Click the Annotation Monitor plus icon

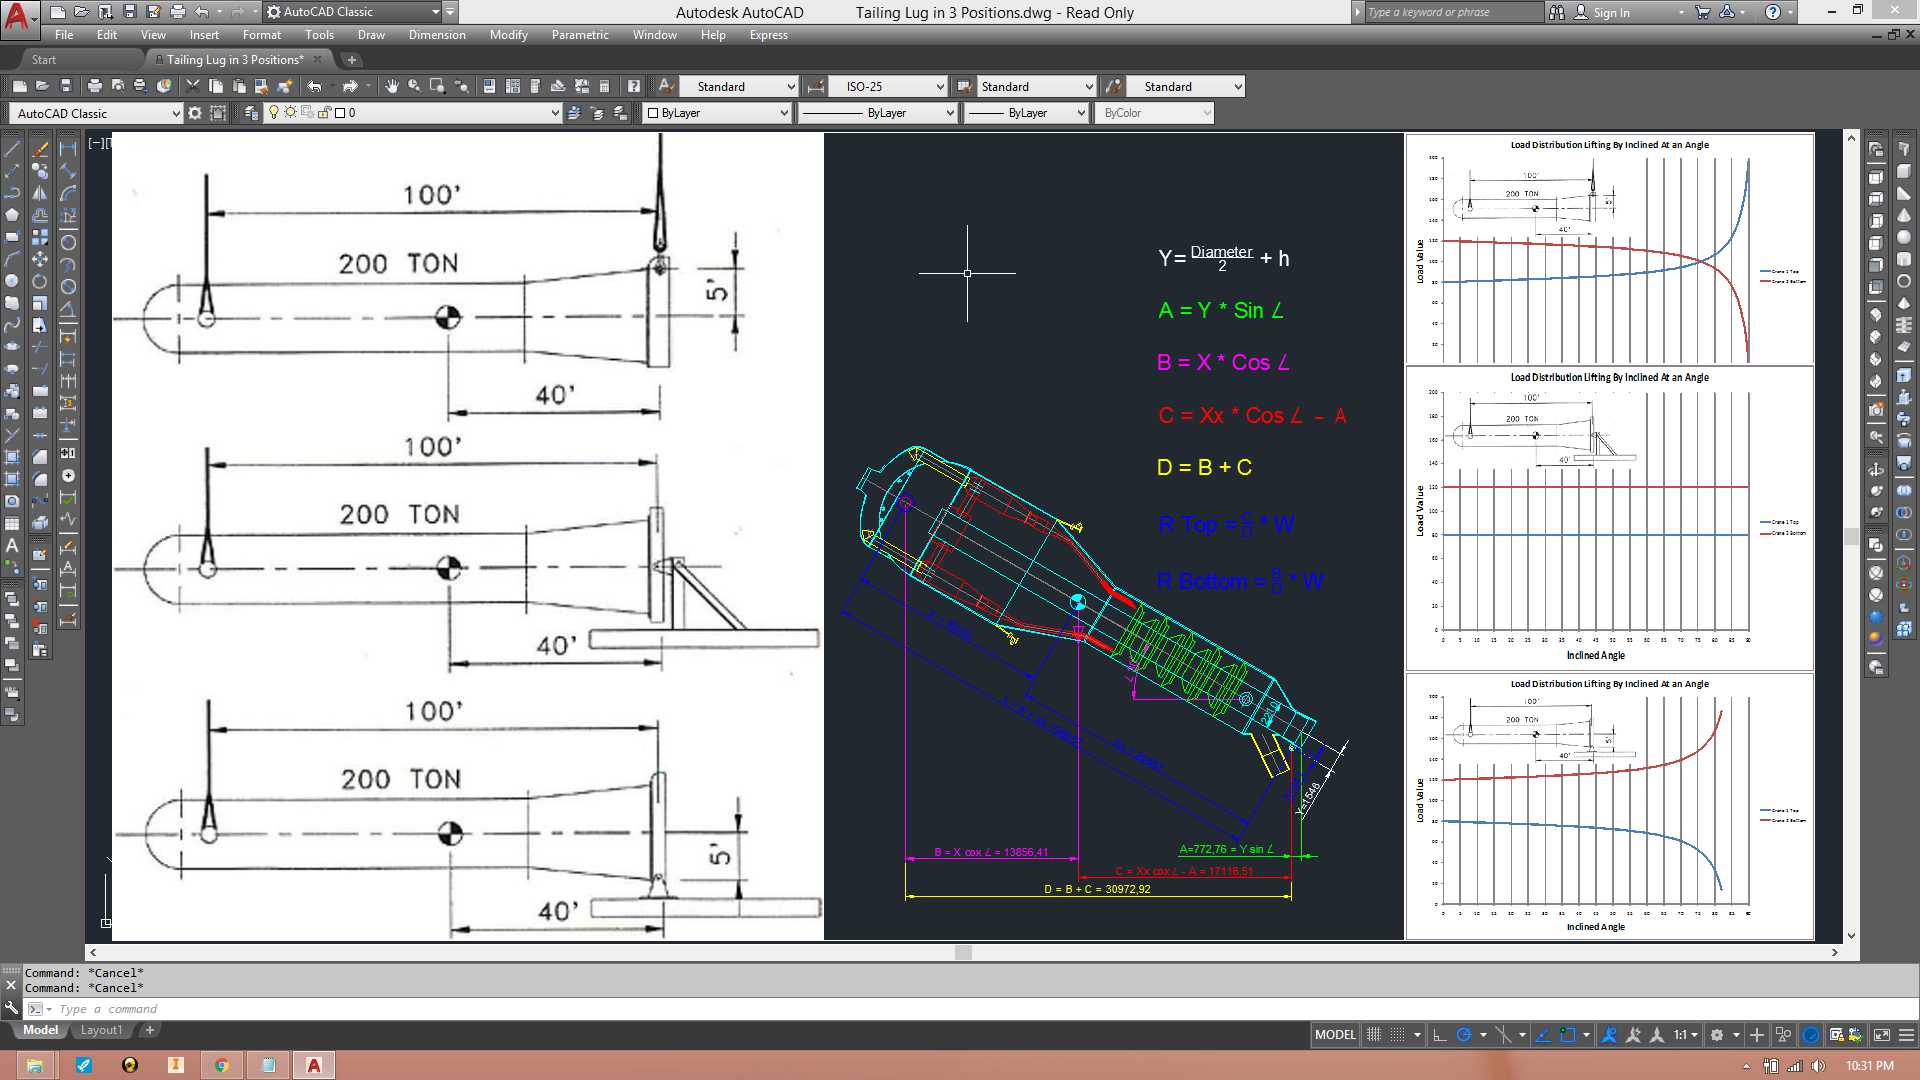coord(1757,1035)
